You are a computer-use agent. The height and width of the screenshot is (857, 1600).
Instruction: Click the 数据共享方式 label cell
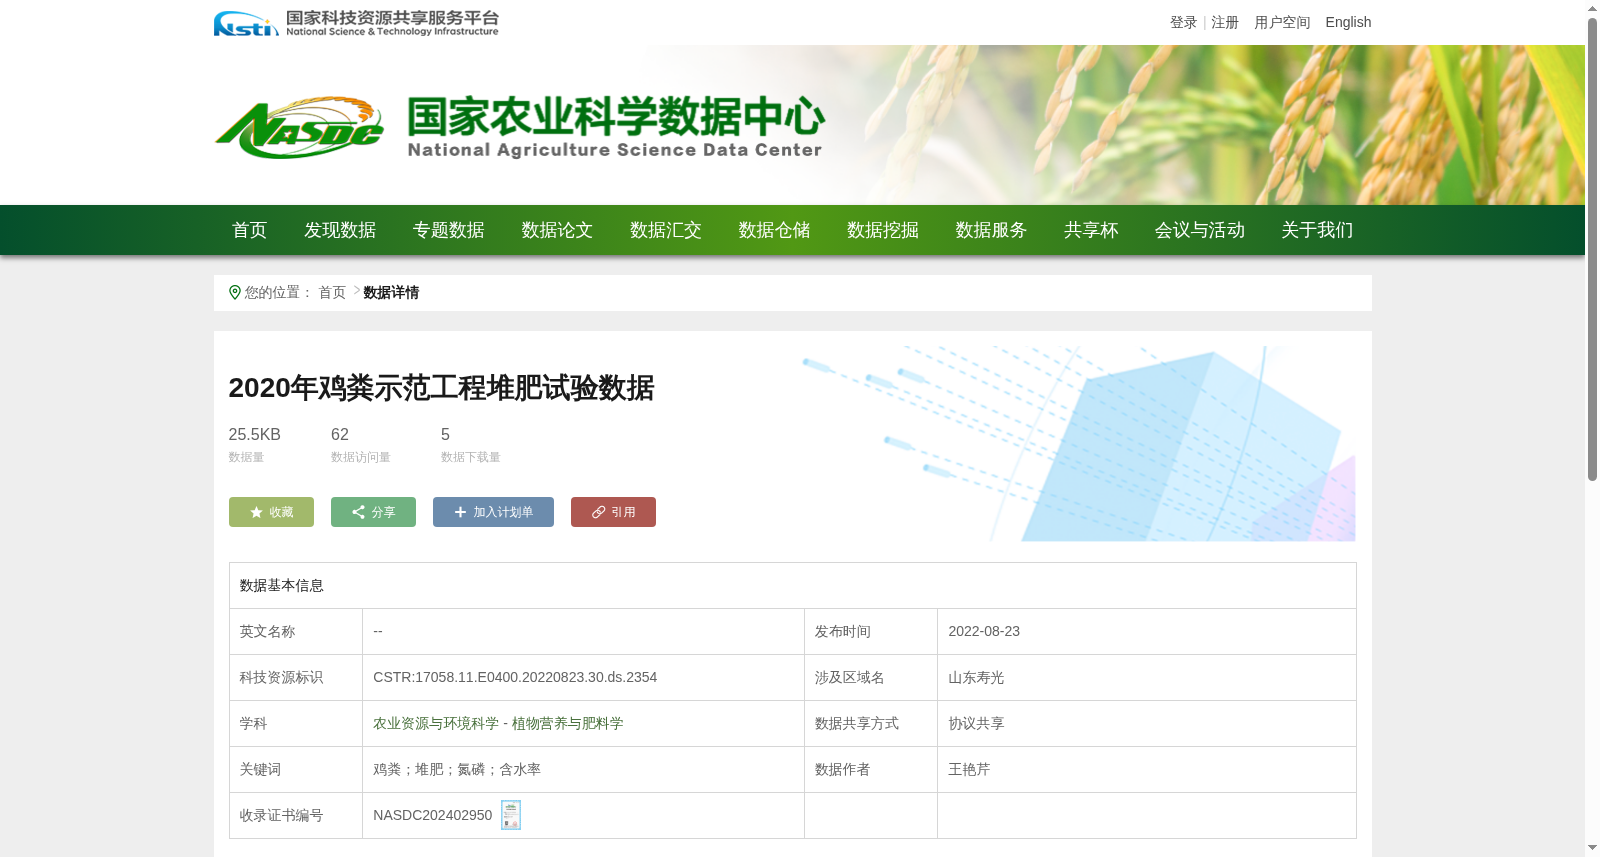pyautogui.click(x=871, y=723)
